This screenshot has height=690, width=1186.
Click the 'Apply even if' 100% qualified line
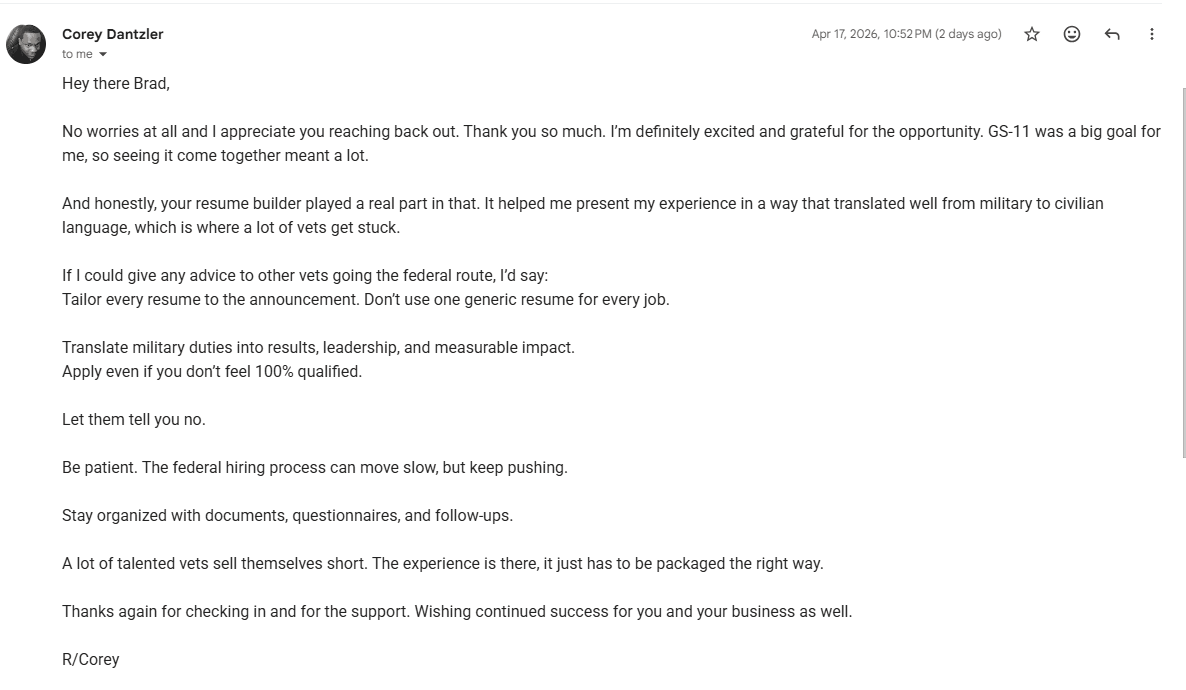pos(212,371)
